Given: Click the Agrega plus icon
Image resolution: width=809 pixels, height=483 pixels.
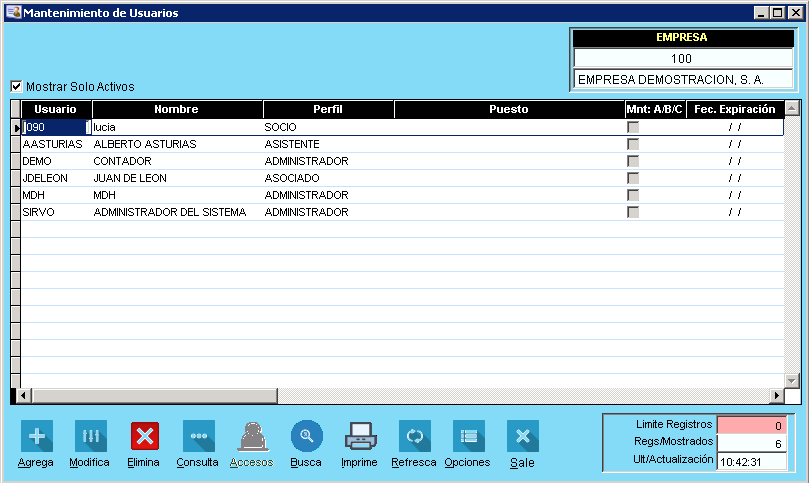Looking at the screenshot, I should (x=36, y=436).
